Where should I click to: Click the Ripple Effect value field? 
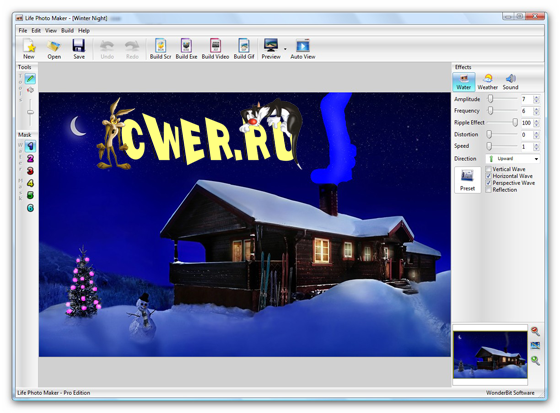click(526, 123)
